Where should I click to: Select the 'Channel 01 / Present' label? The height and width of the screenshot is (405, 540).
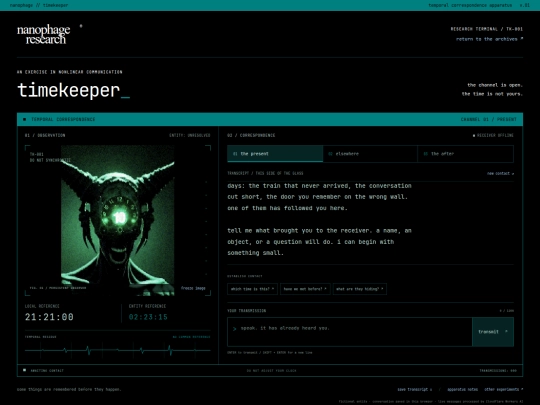point(489,120)
